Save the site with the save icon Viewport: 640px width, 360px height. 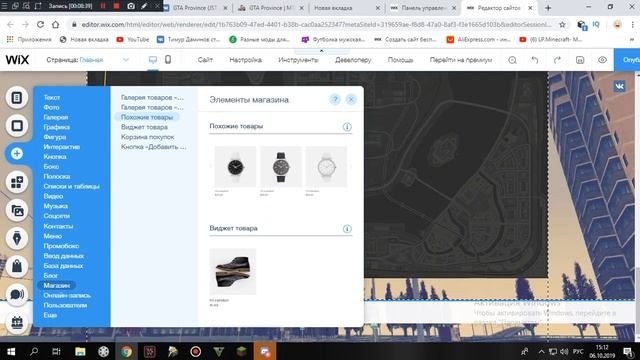tap(580, 60)
